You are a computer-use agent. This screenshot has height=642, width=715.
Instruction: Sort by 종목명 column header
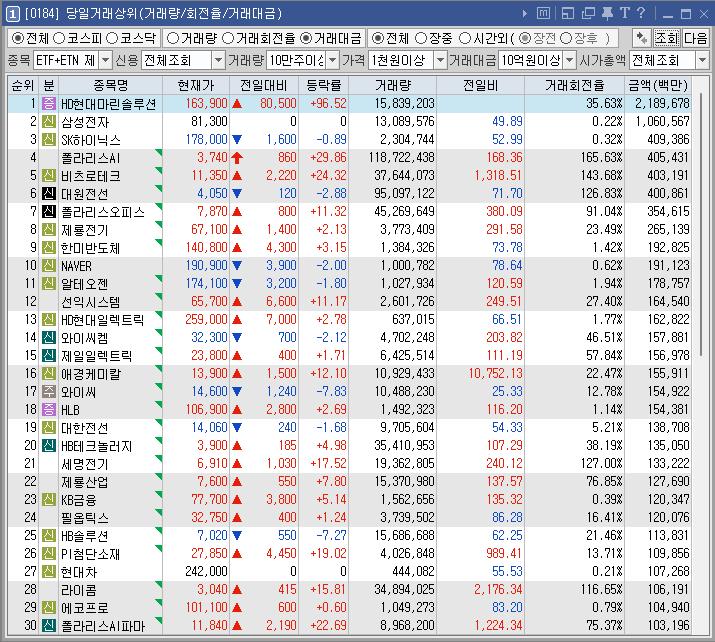coord(110,85)
